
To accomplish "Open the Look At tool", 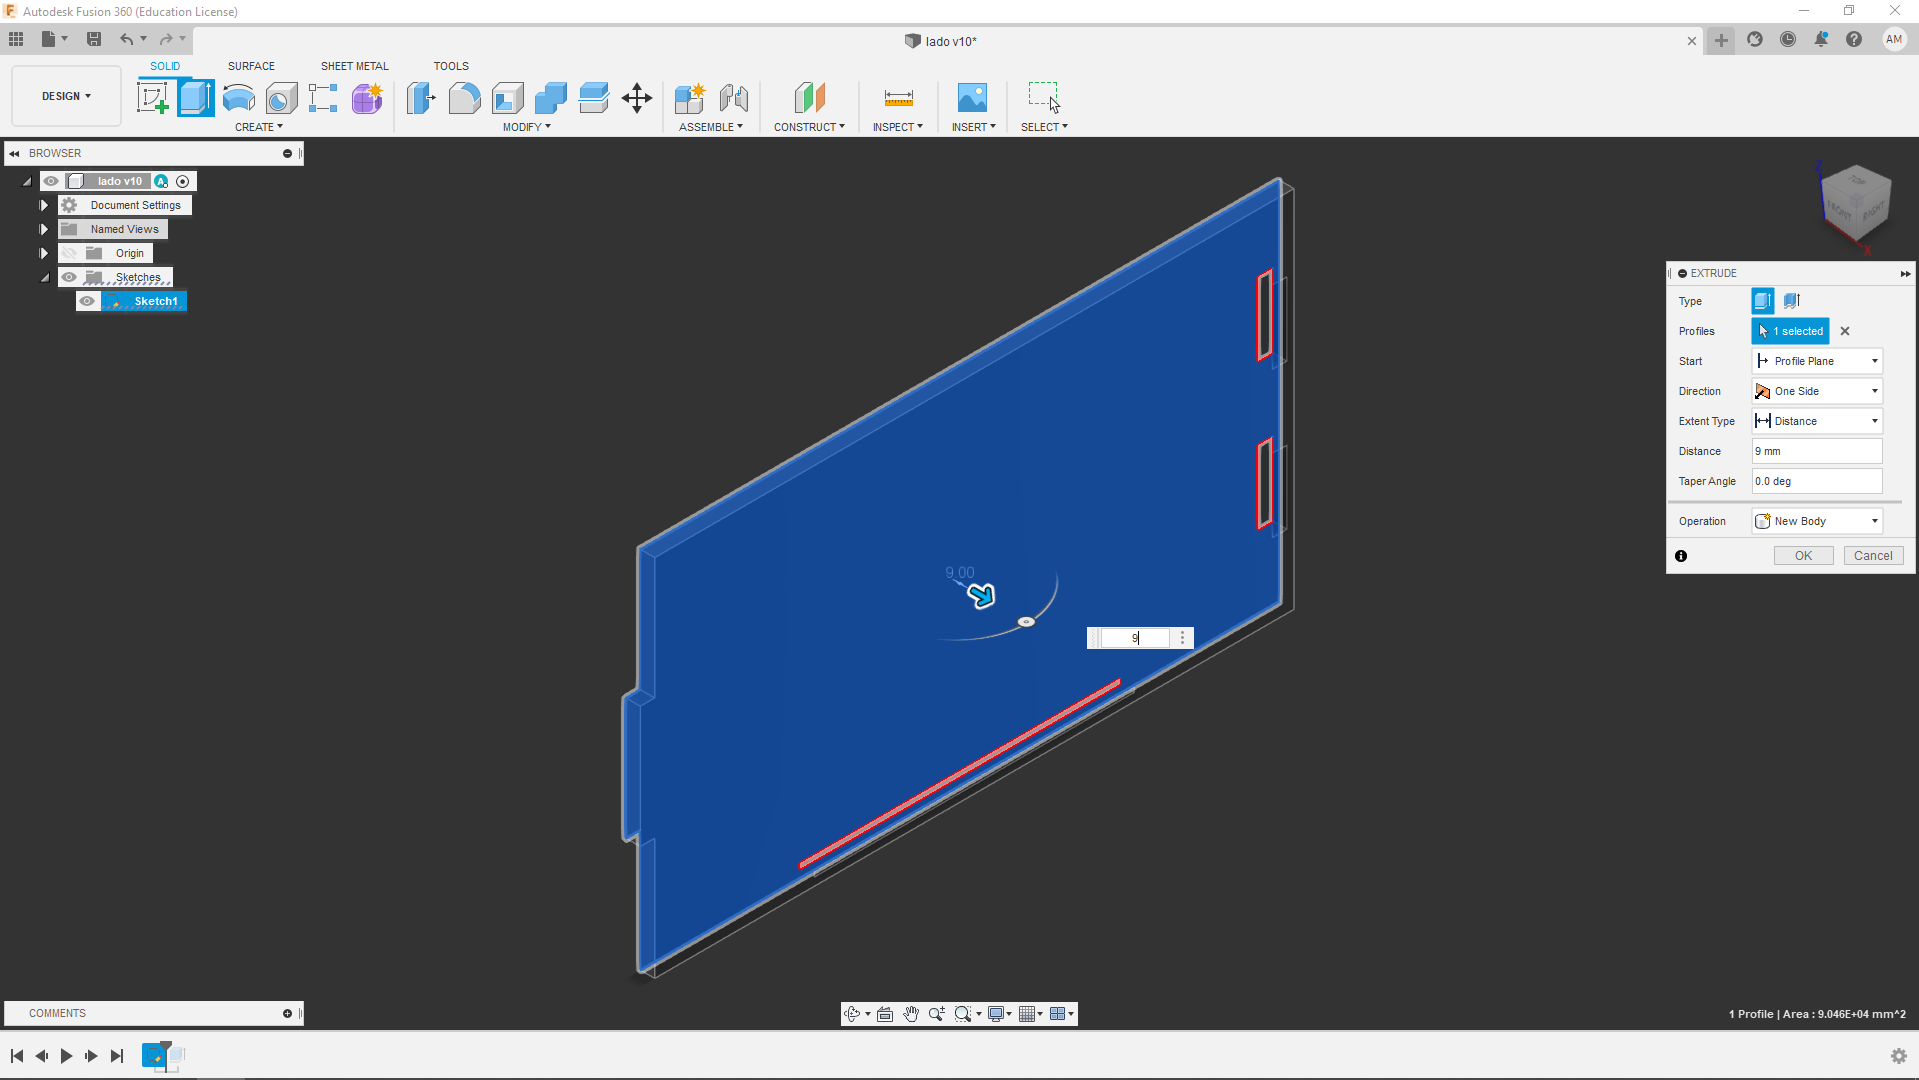I will coord(885,1014).
